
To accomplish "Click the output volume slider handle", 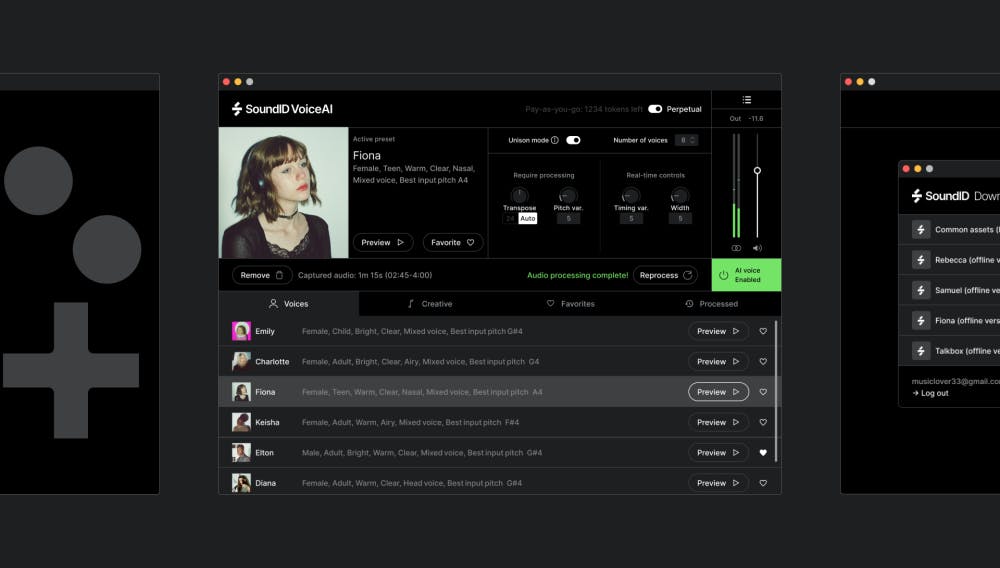I will point(757,171).
